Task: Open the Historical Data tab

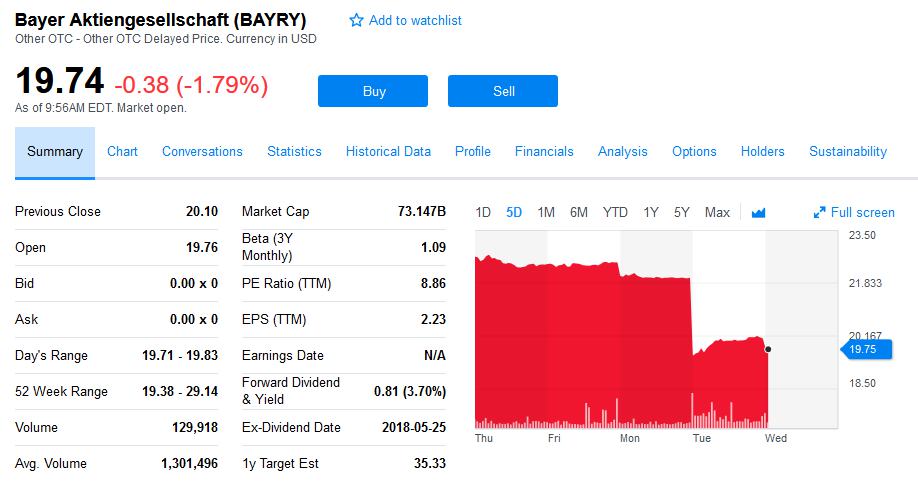Action: (388, 151)
